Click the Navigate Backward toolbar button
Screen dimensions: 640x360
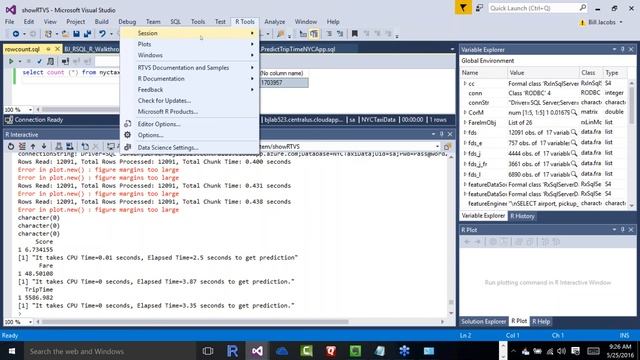coord(16,34)
